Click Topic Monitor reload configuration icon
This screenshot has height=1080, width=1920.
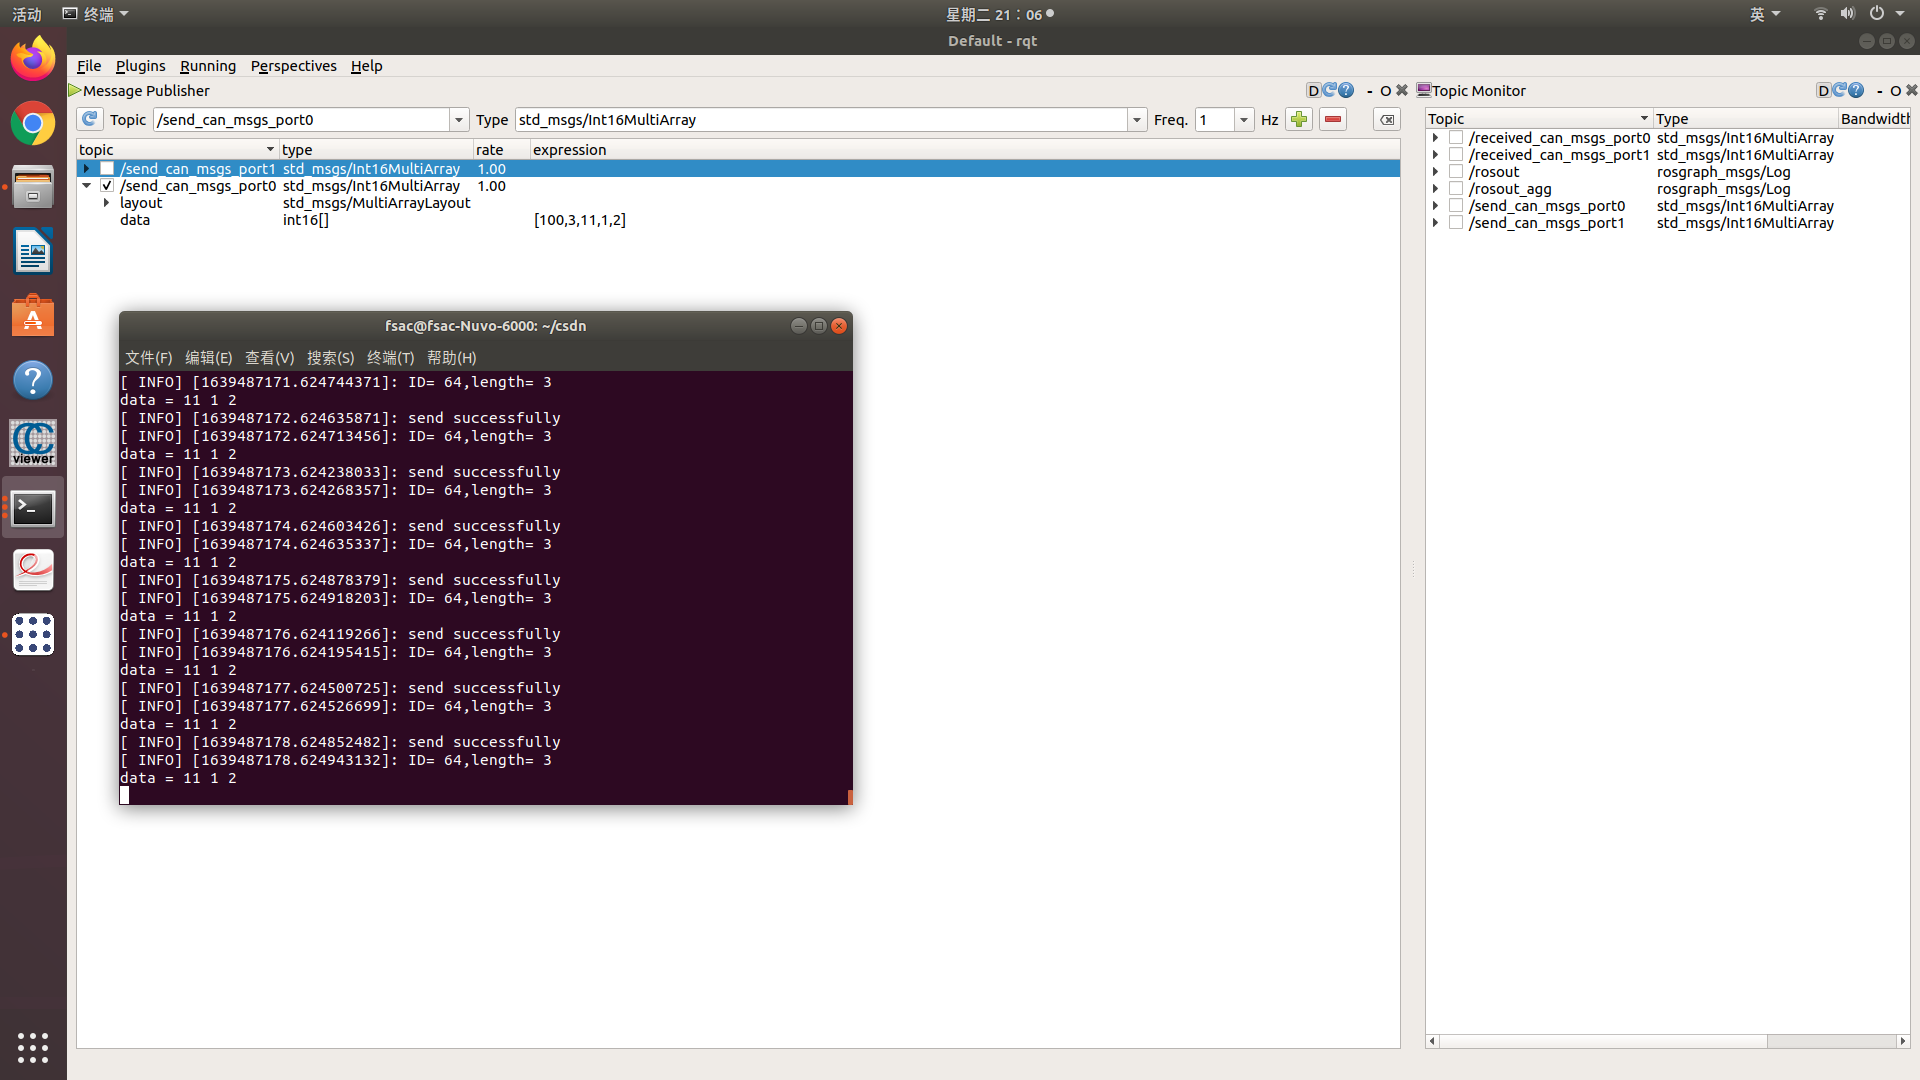pos(1839,90)
